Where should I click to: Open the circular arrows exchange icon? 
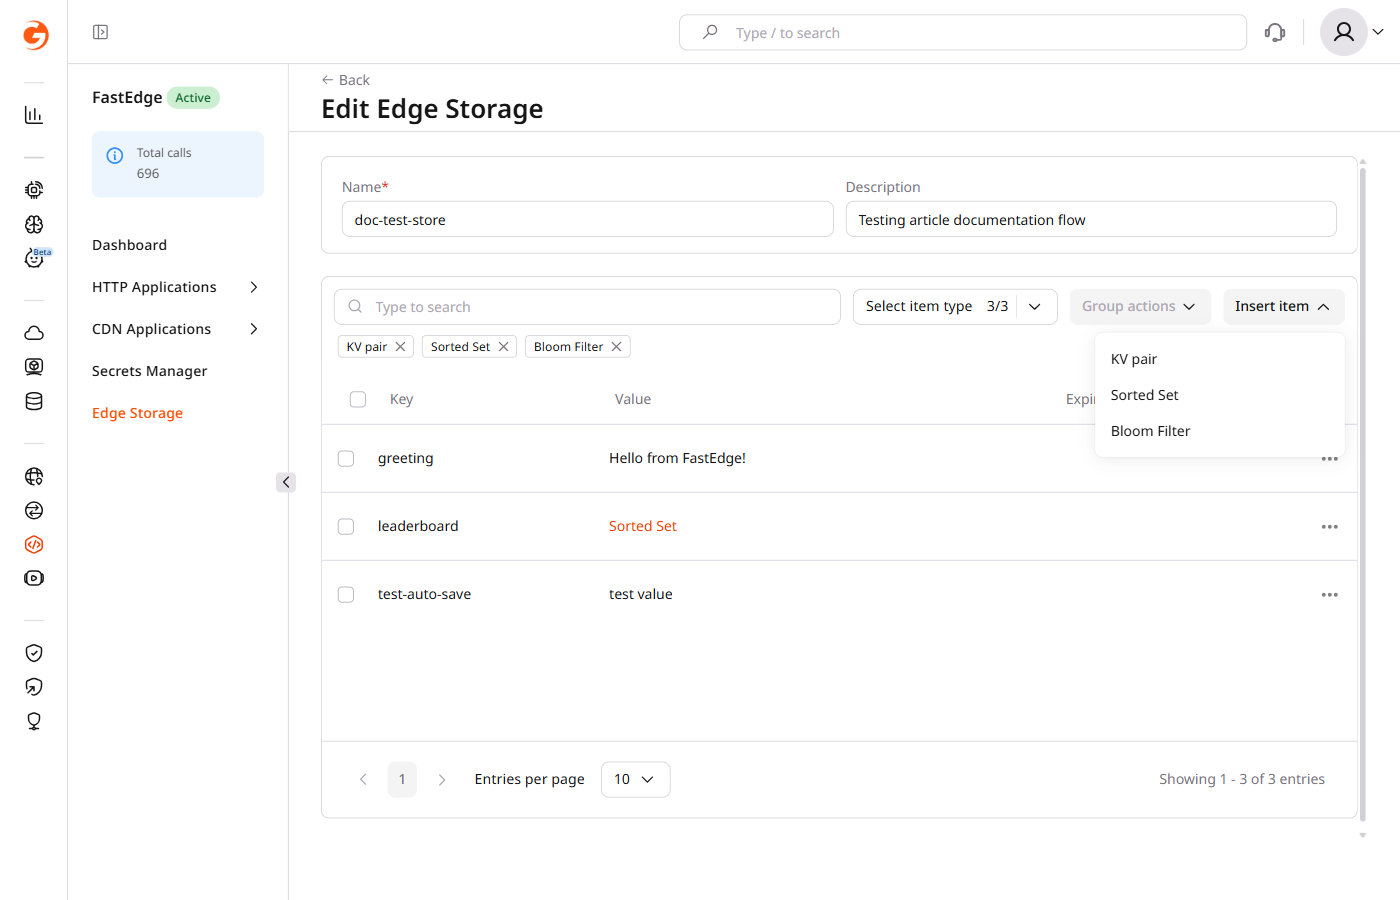click(34, 510)
